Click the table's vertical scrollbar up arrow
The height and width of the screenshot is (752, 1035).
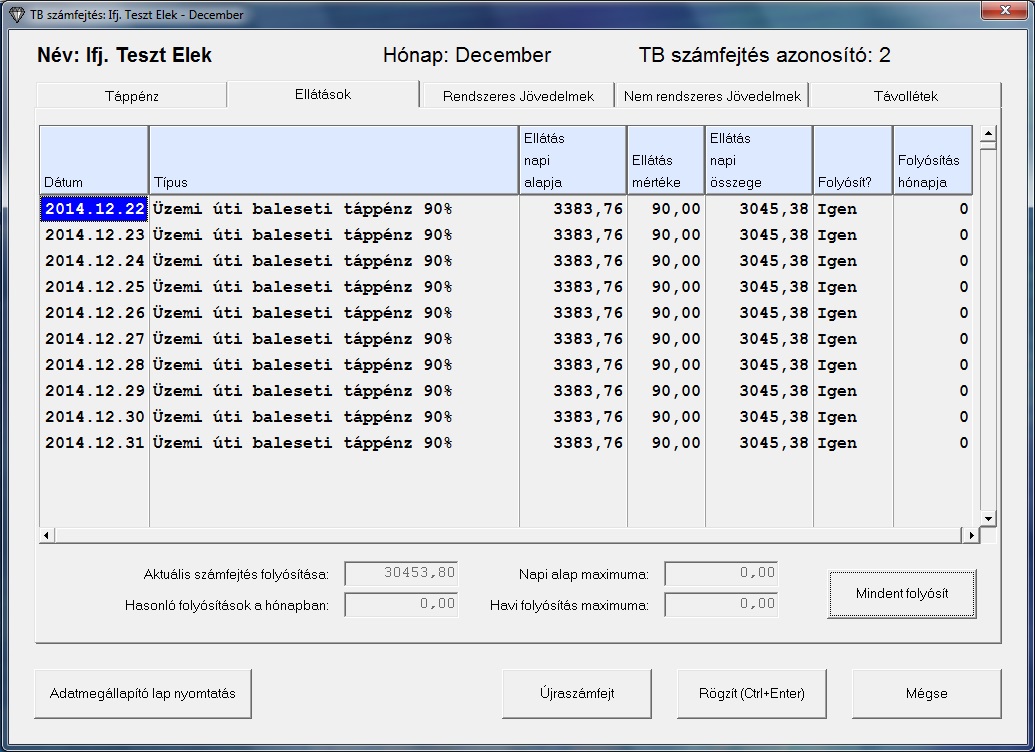(988, 134)
